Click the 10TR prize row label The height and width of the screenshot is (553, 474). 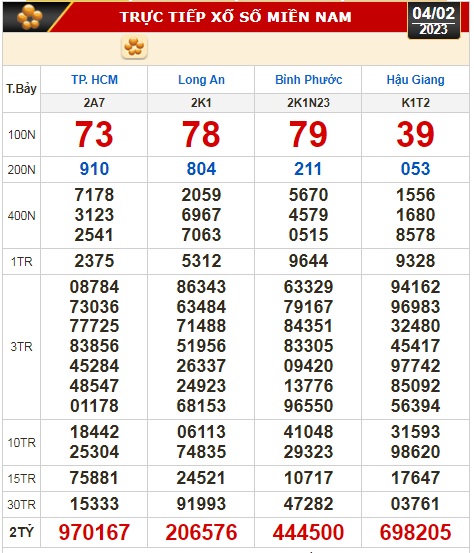[22, 443]
